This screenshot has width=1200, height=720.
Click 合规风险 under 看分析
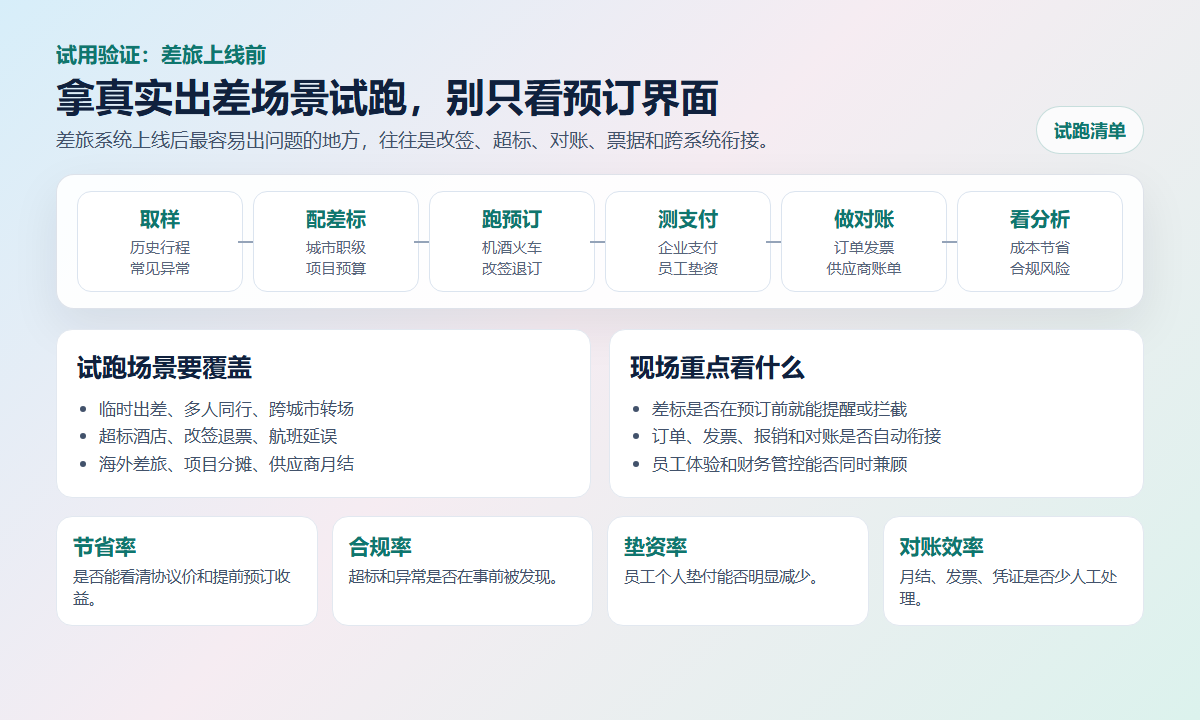tap(1040, 269)
